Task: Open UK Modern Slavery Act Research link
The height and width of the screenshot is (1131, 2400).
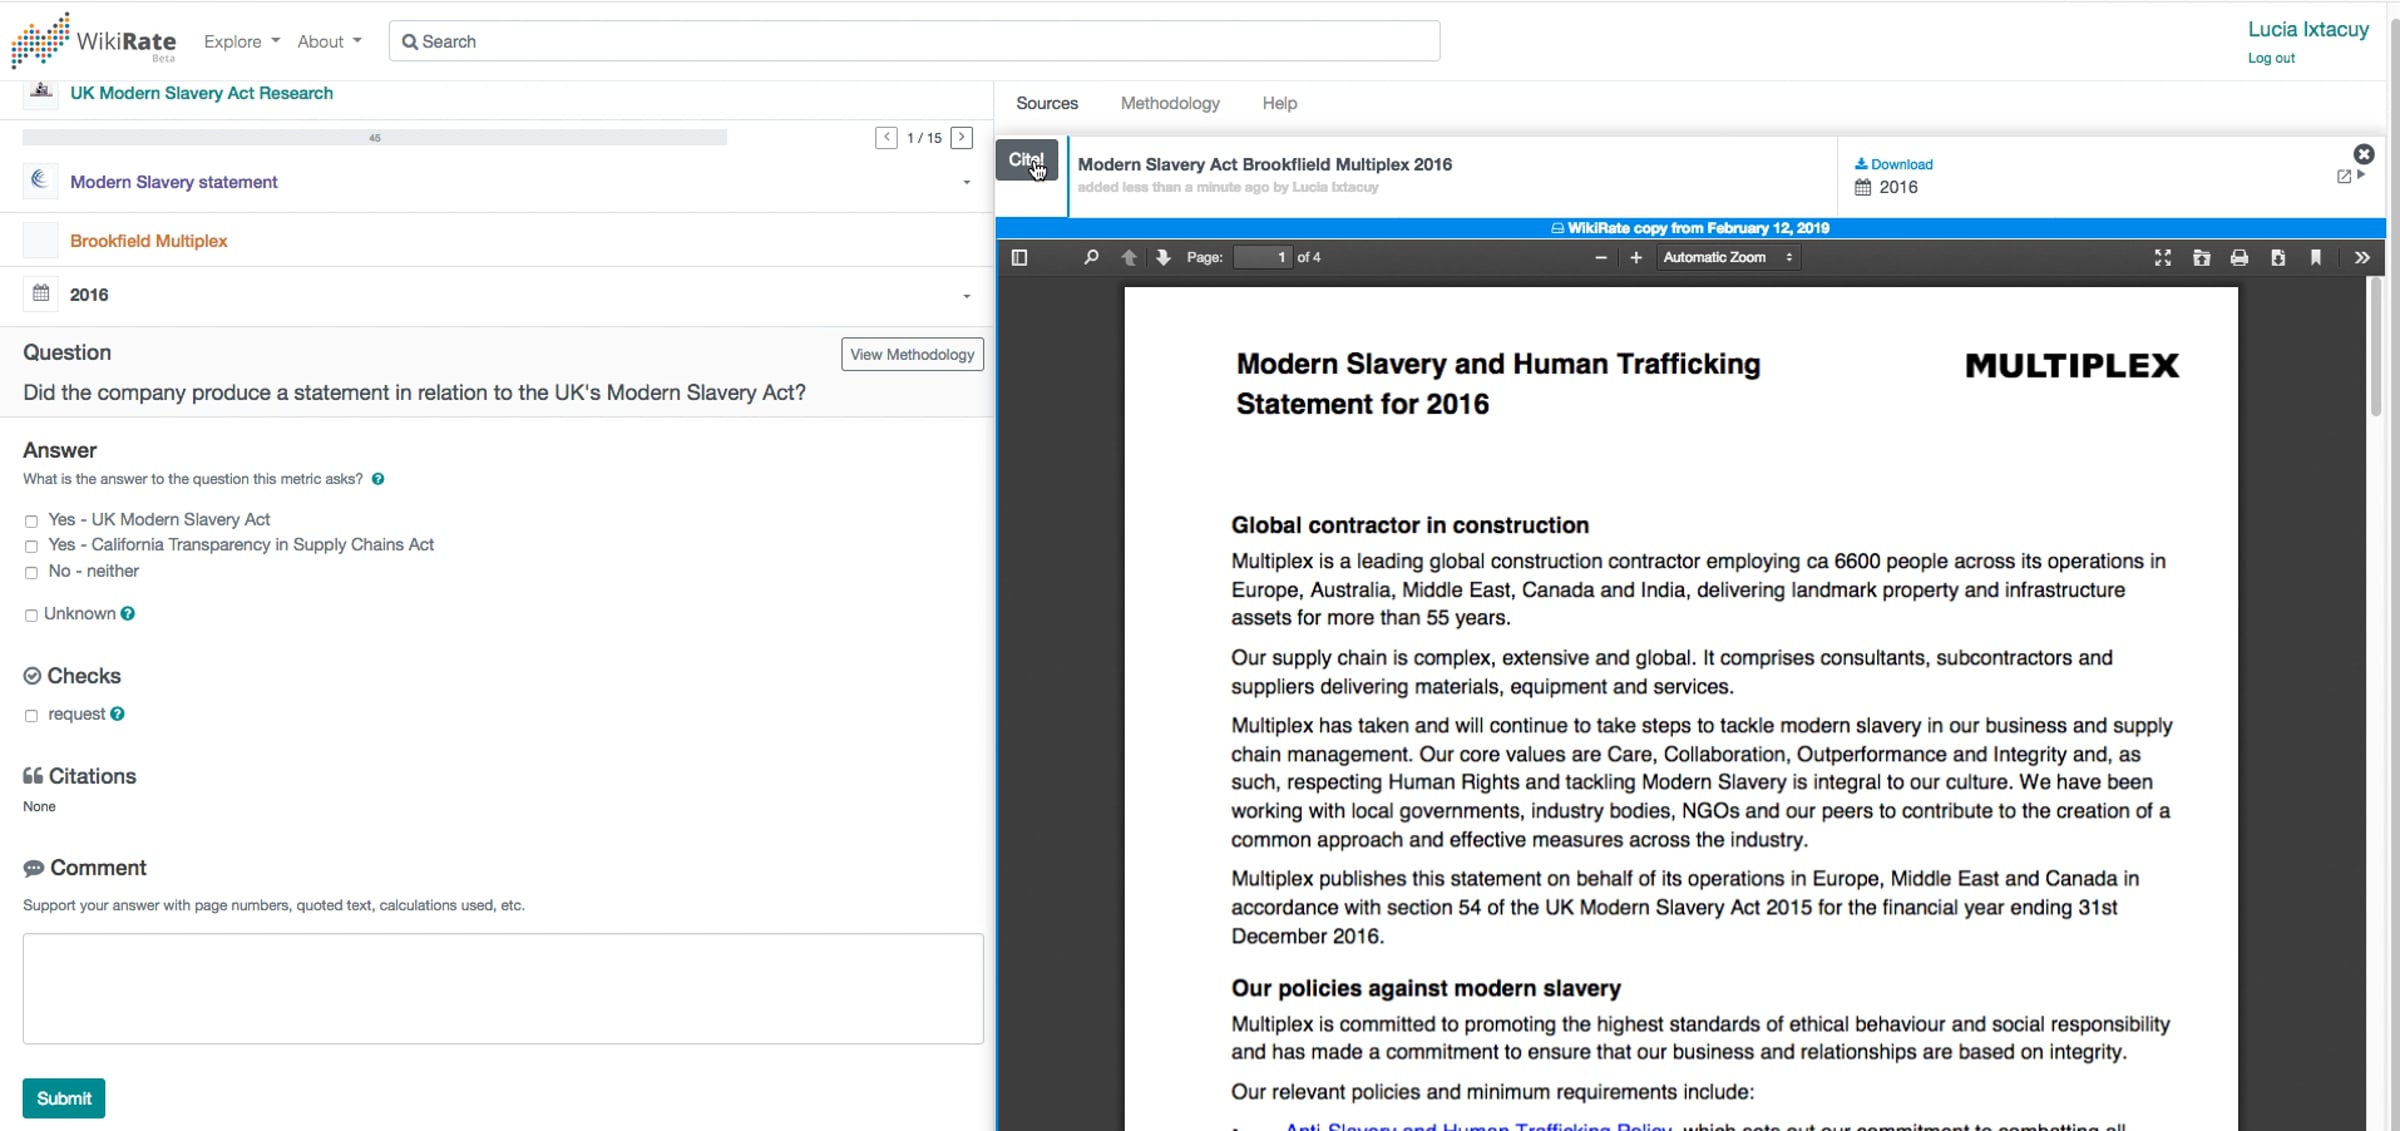Action: 201,93
